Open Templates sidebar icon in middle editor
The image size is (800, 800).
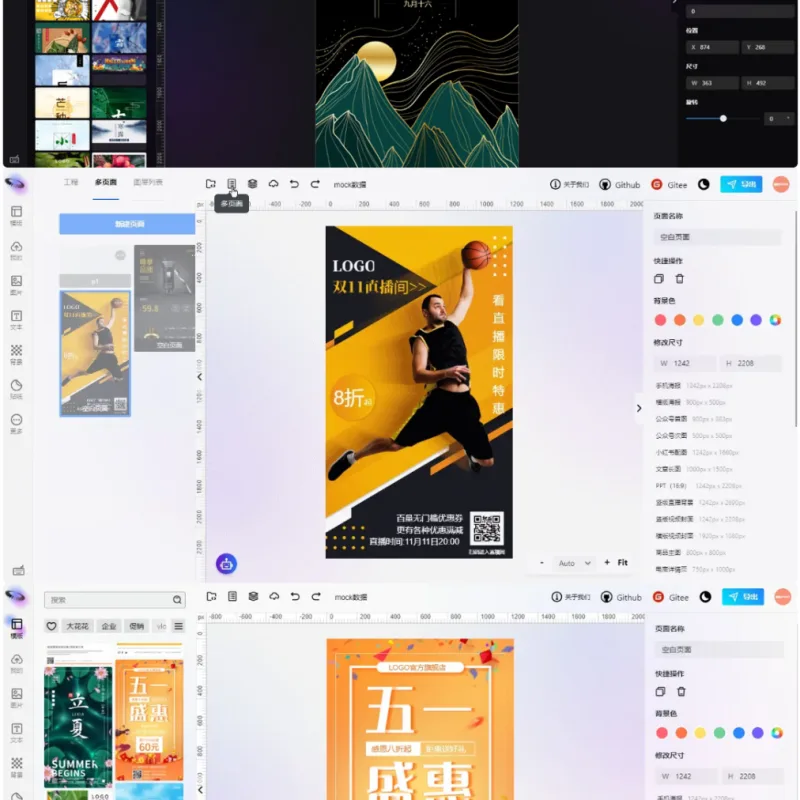pyautogui.click(x=16, y=215)
